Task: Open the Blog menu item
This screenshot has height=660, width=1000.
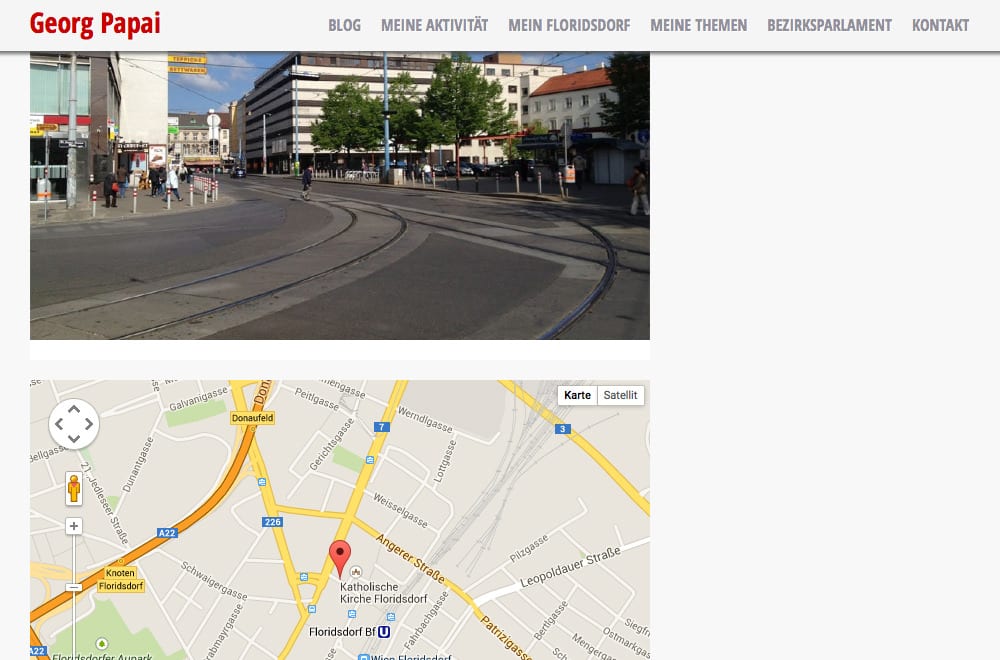Action: (x=344, y=26)
